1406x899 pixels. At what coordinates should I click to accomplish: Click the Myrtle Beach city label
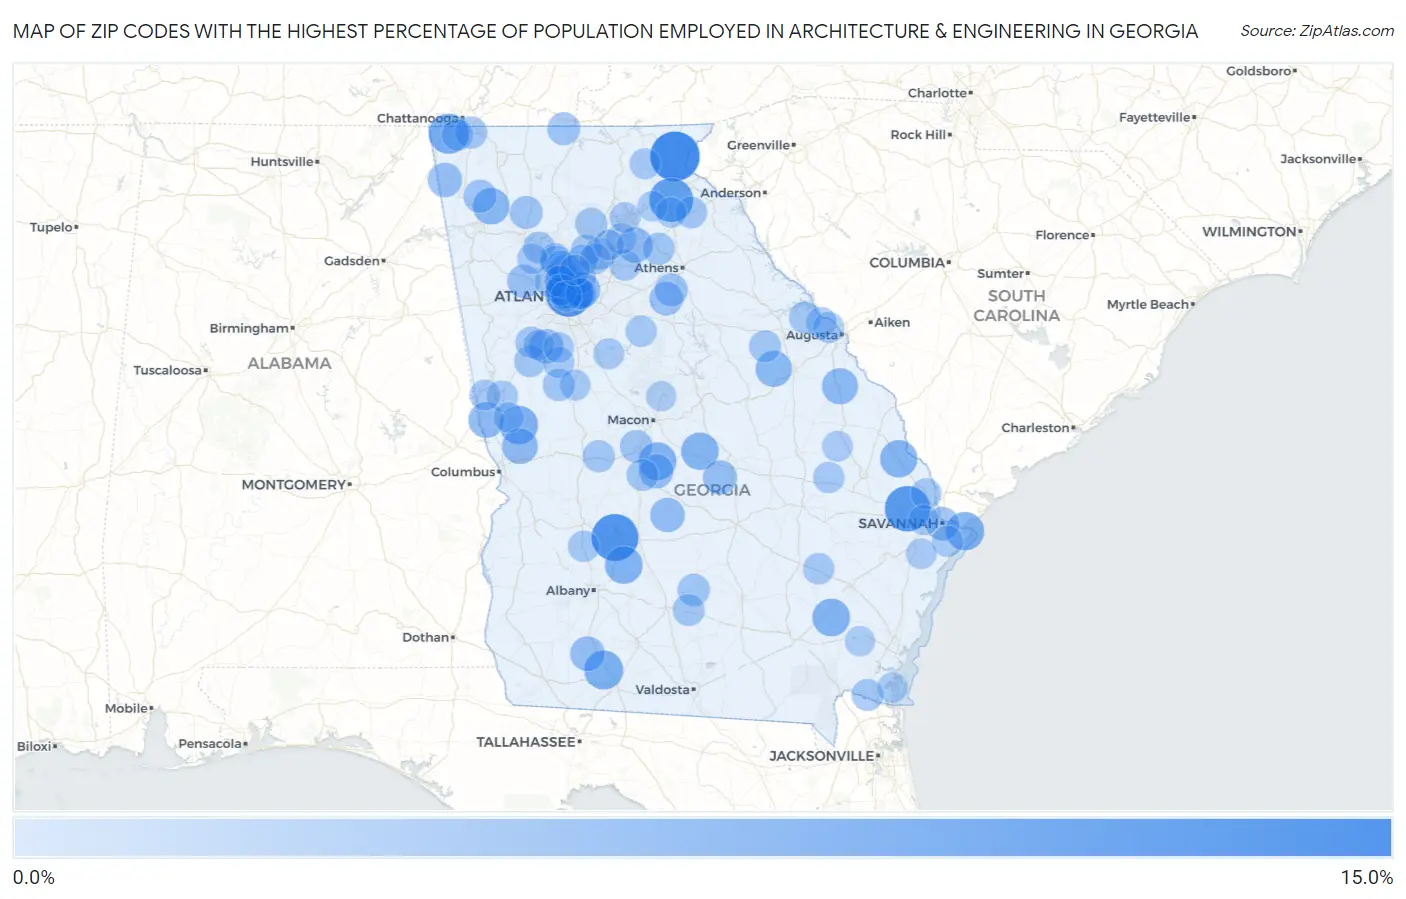(x=1148, y=304)
